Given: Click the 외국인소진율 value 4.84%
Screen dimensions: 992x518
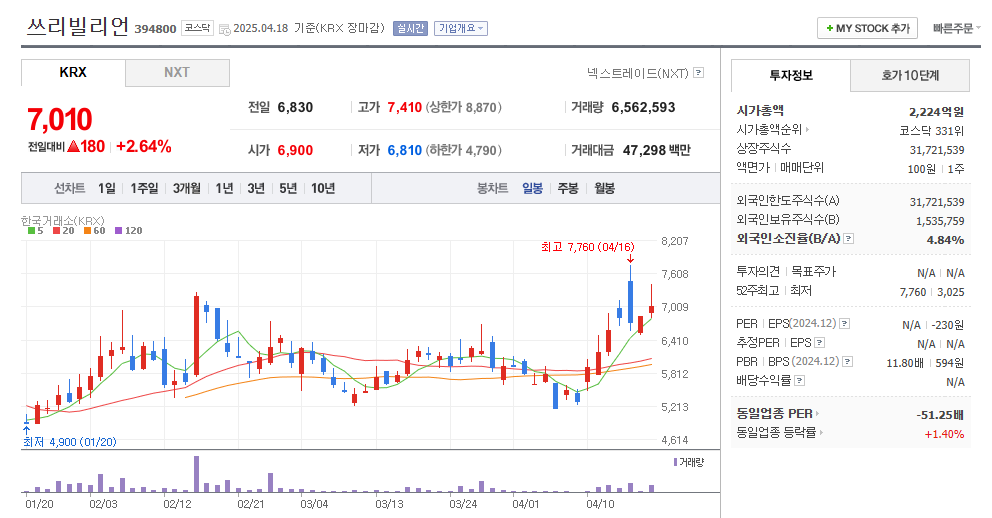Looking at the screenshot, I should [x=945, y=240].
